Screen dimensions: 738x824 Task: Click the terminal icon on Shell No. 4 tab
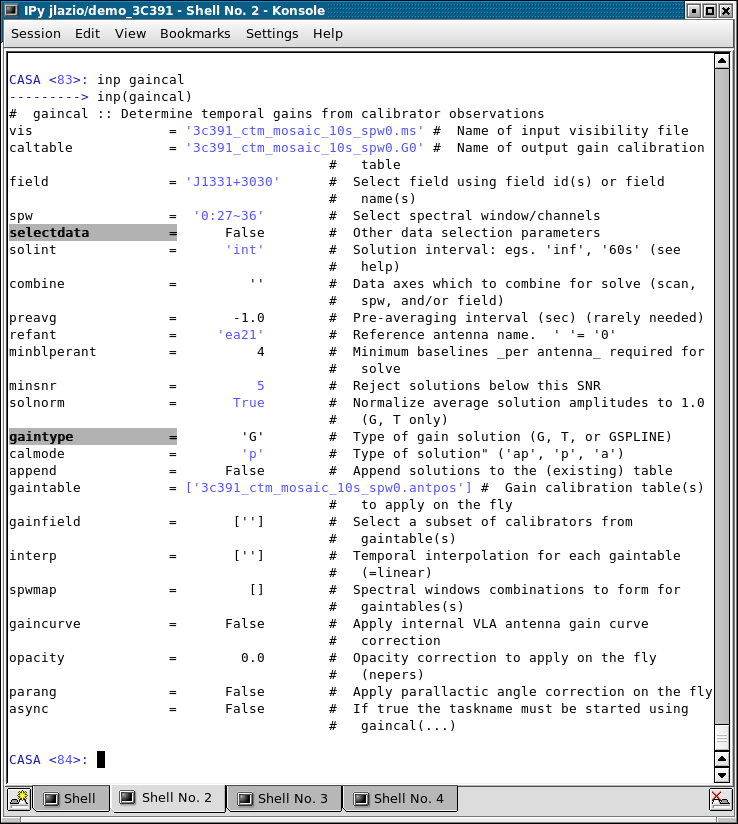(x=361, y=799)
